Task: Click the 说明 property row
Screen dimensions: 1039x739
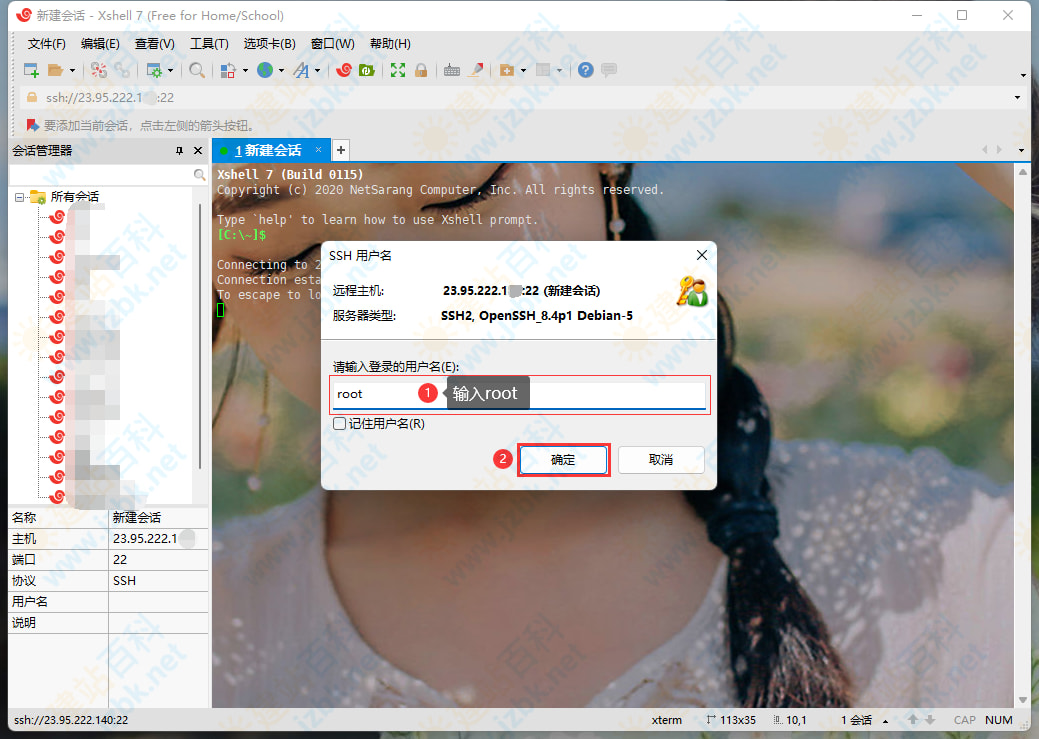Action: (x=108, y=623)
